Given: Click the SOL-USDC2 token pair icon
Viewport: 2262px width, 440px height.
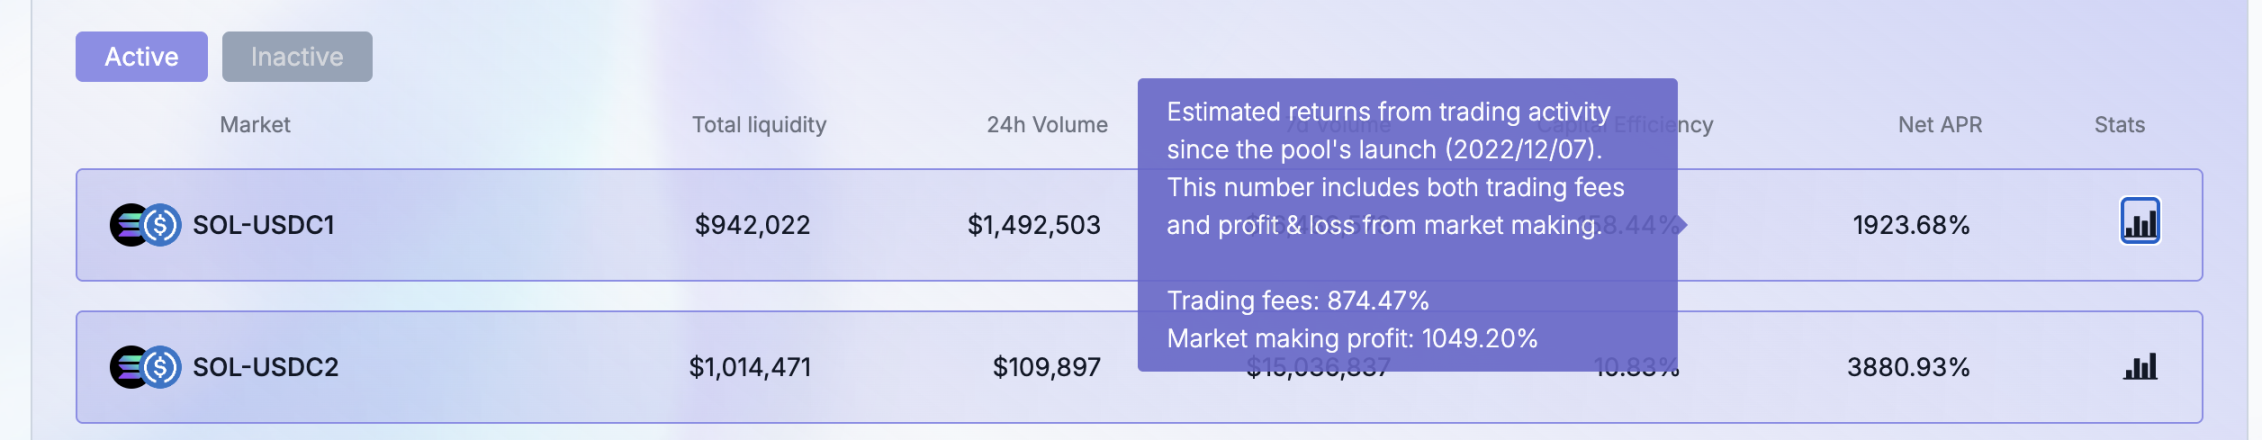Looking at the screenshot, I should (x=145, y=367).
